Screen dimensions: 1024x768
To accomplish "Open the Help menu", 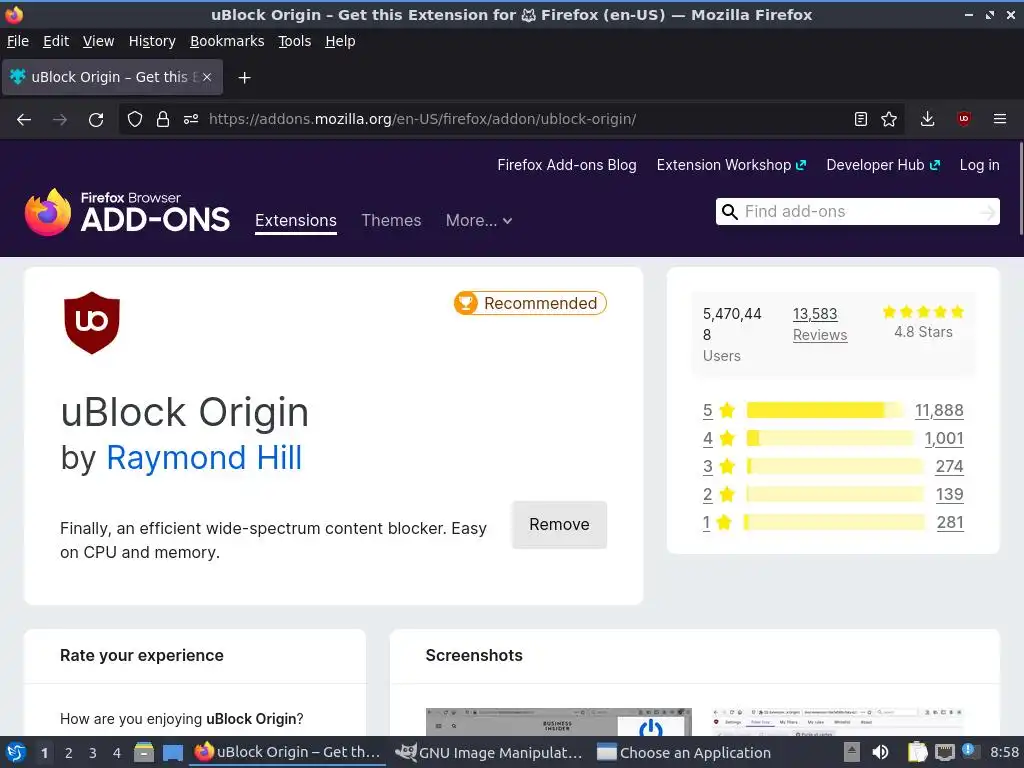I will pyautogui.click(x=340, y=41).
